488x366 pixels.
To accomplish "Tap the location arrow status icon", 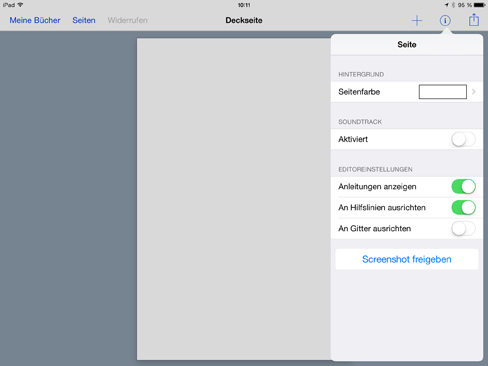I will pyautogui.click(x=446, y=5).
